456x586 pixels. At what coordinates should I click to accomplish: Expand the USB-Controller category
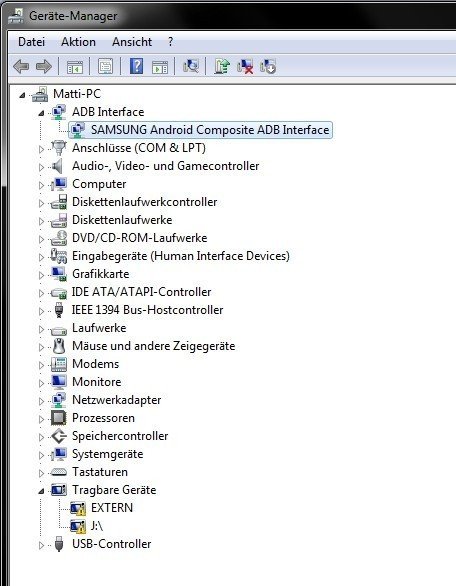coord(41,545)
